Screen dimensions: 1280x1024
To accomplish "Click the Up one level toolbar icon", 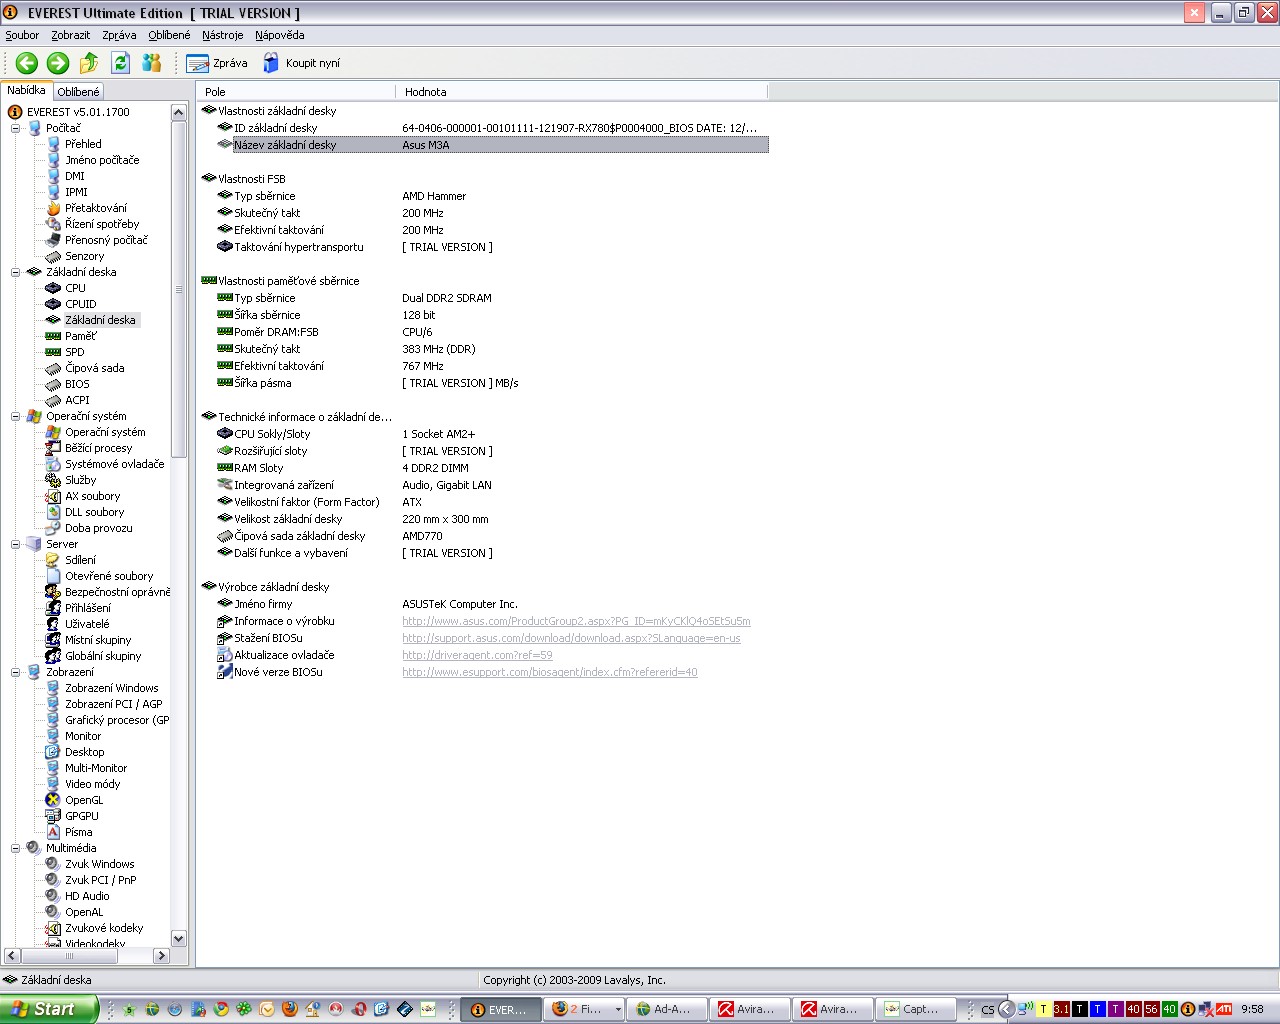I will click(89, 63).
